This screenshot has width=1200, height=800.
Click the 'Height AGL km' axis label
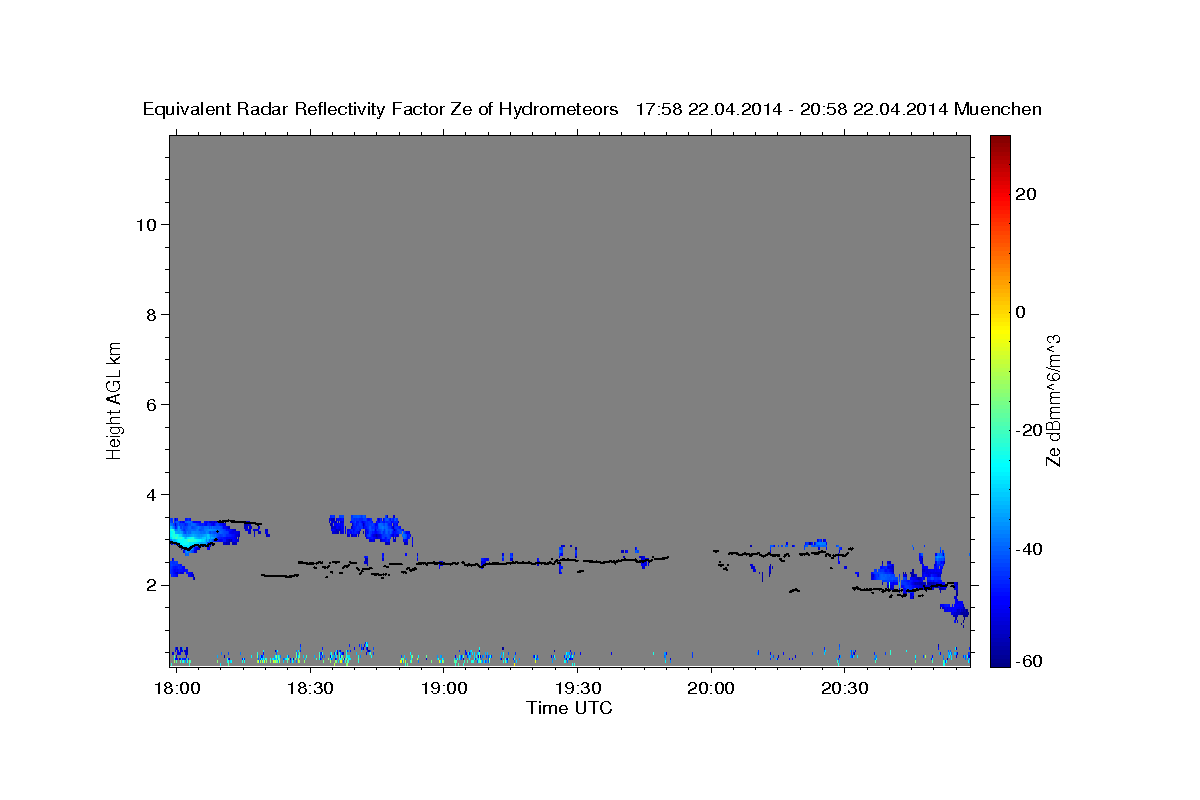click(114, 400)
